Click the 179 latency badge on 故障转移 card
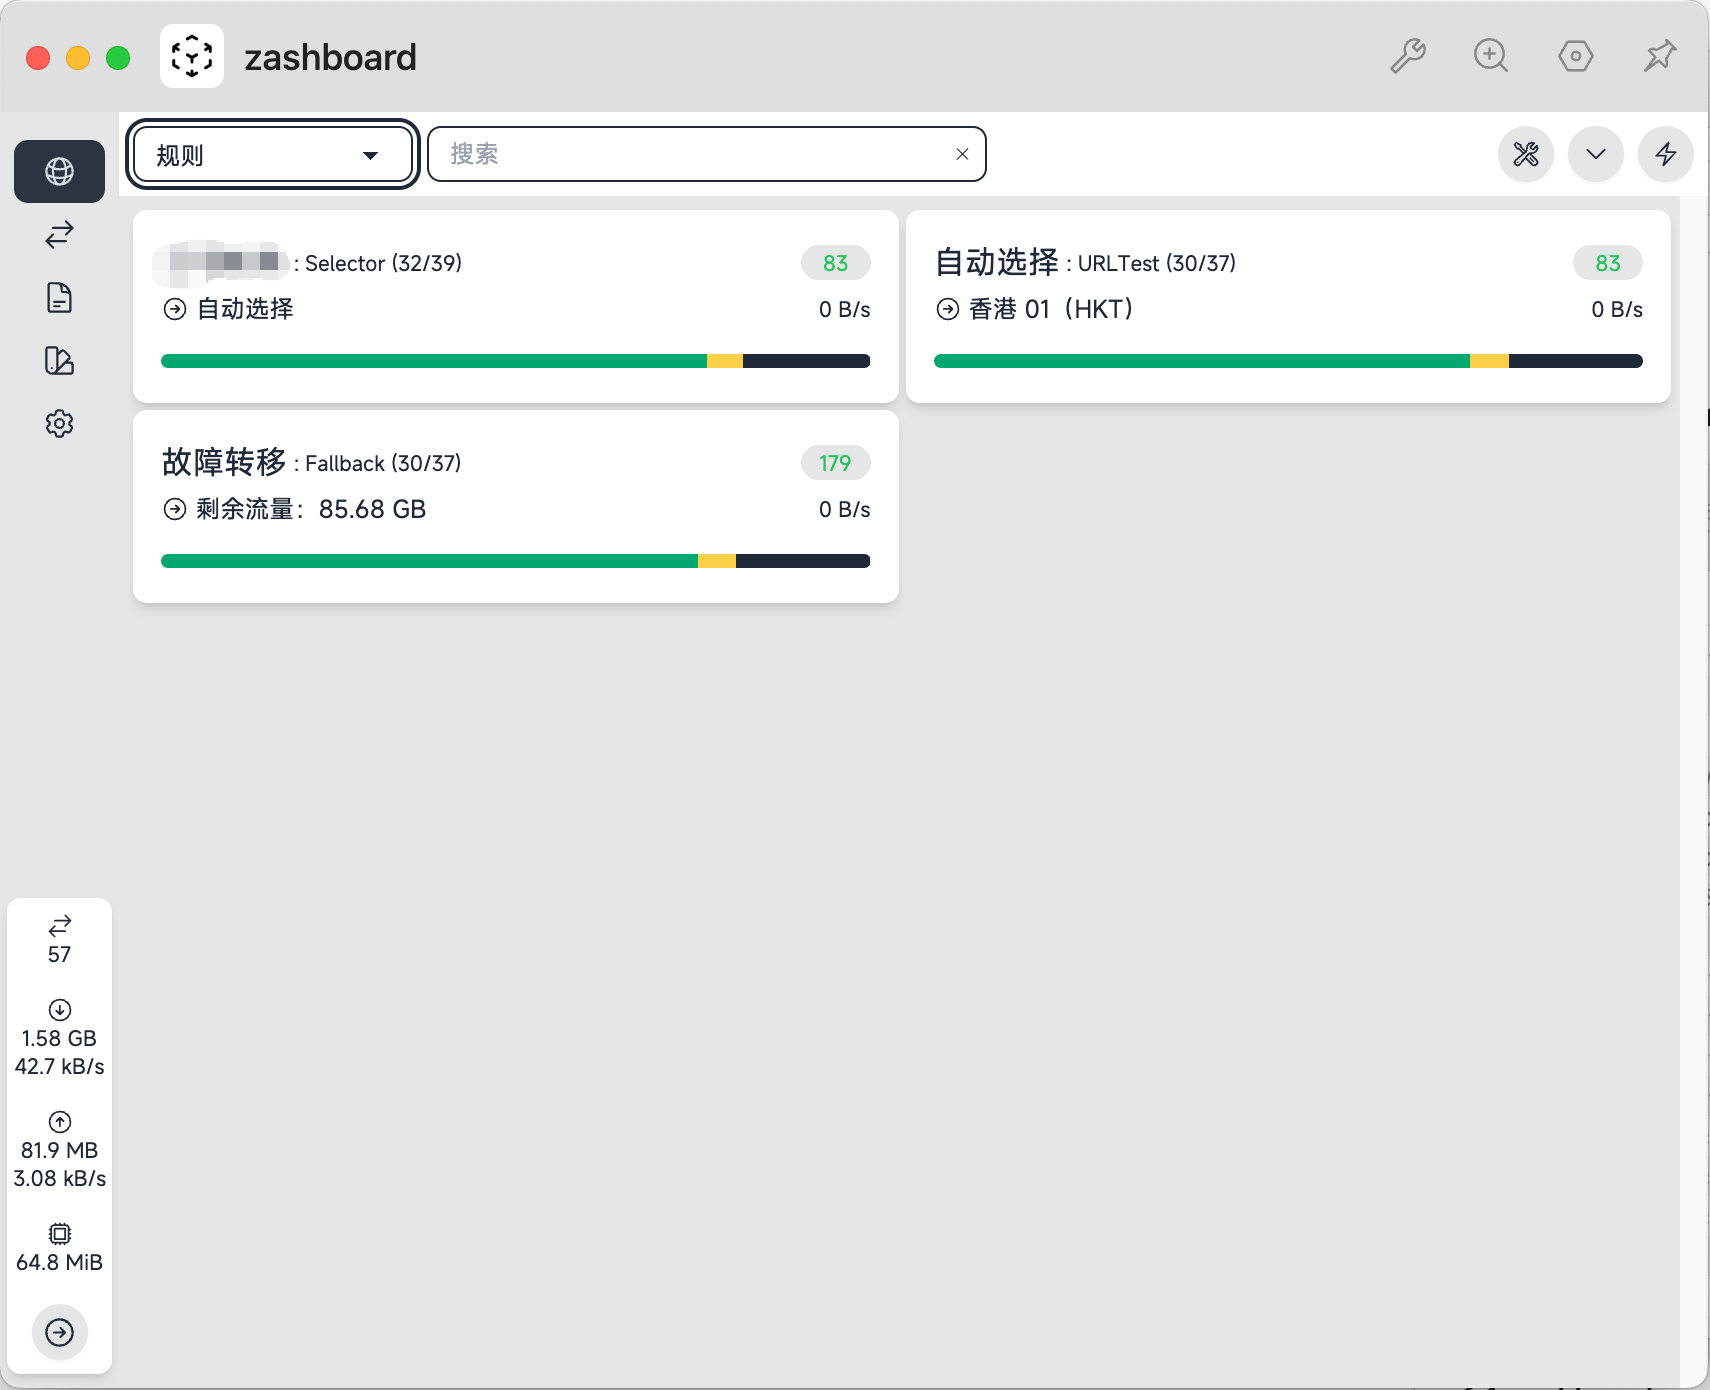Image resolution: width=1710 pixels, height=1390 pixels. 836,463
